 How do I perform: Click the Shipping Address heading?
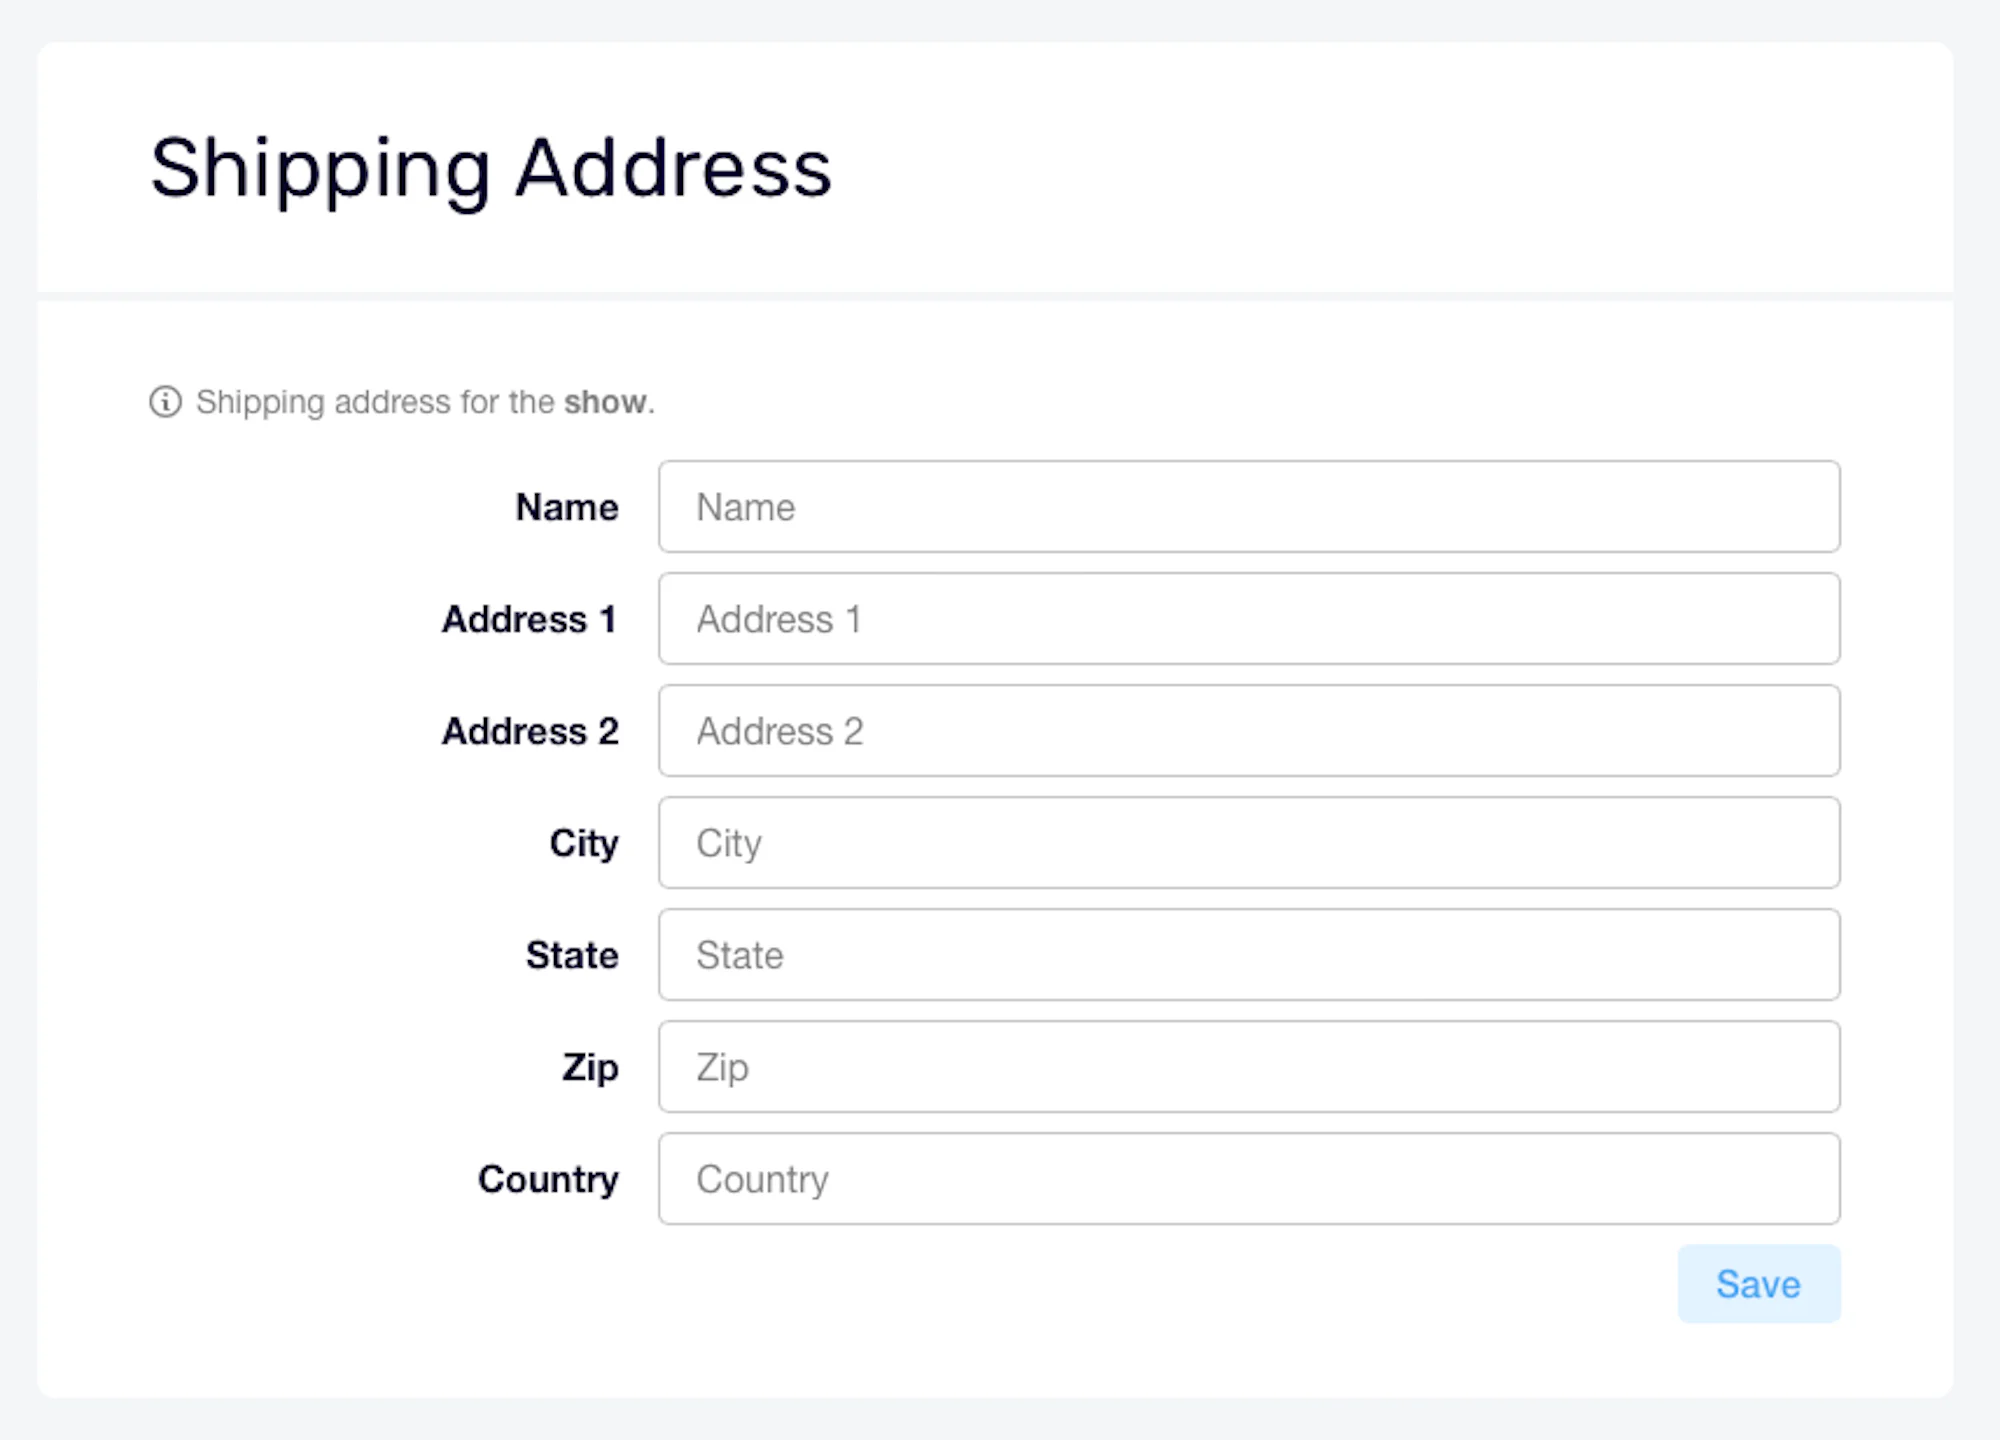(x=490, y=169)
